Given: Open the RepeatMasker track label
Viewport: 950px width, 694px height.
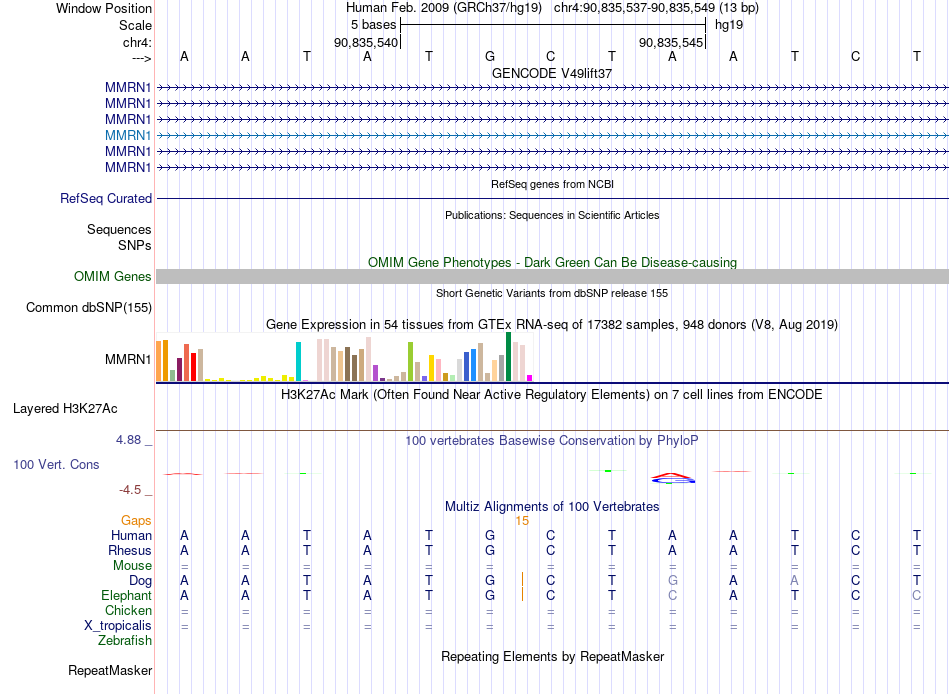Looking at the screenshot, I should click(110, 670).
